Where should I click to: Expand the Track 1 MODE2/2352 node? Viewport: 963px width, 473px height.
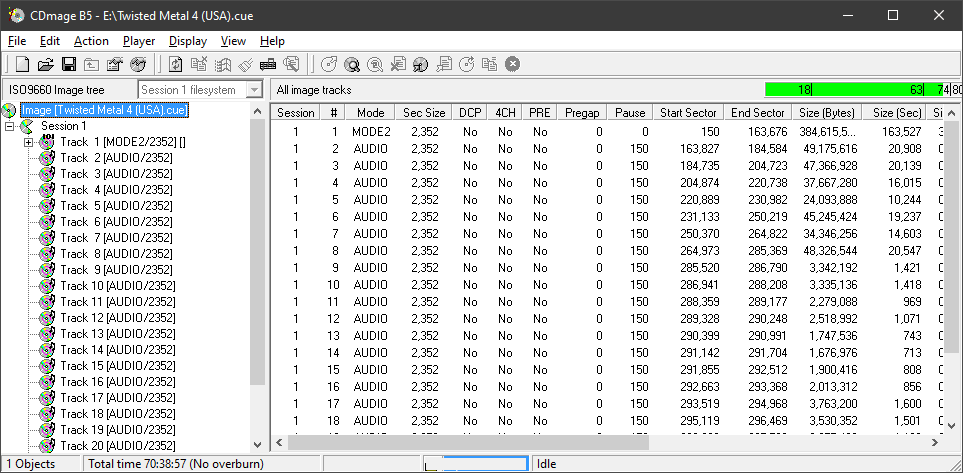28,142
